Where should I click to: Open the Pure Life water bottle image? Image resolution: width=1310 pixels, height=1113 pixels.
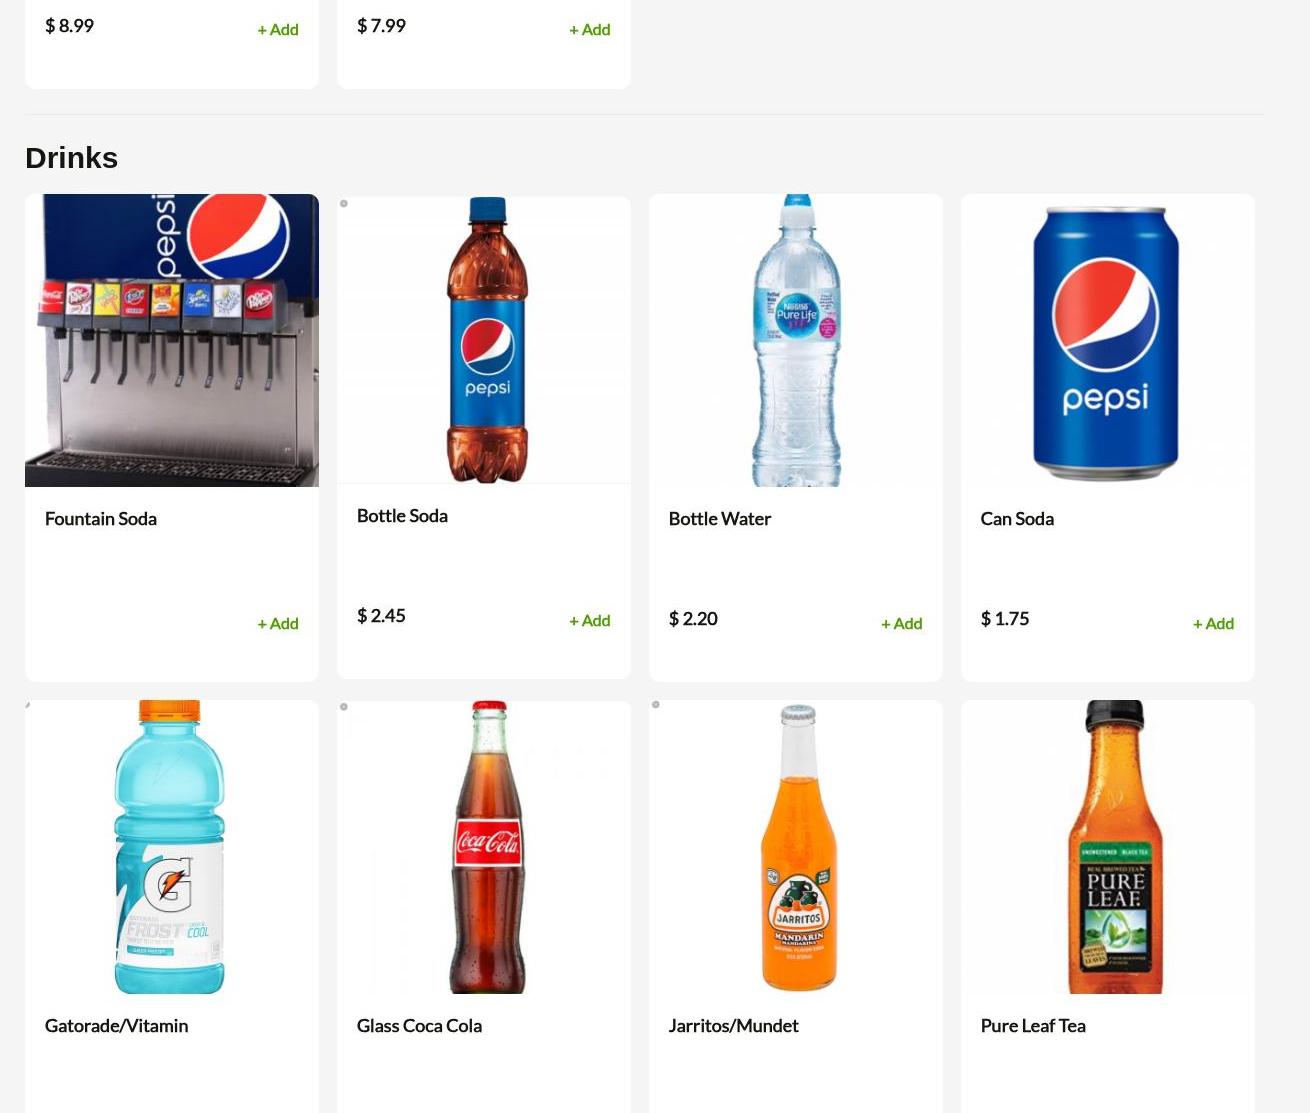click(x=796, y=340)
